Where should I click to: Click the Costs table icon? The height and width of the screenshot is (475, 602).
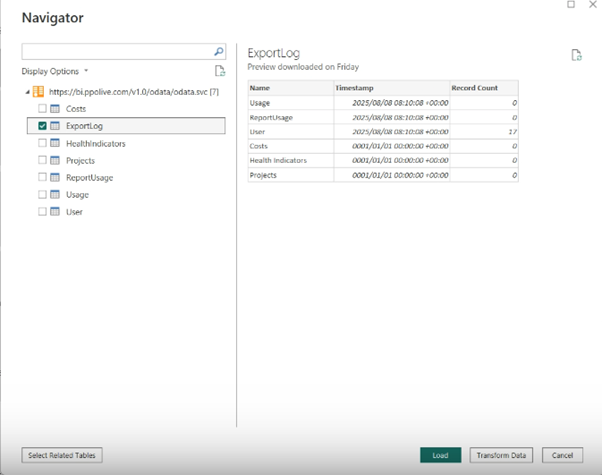[55, 109]
